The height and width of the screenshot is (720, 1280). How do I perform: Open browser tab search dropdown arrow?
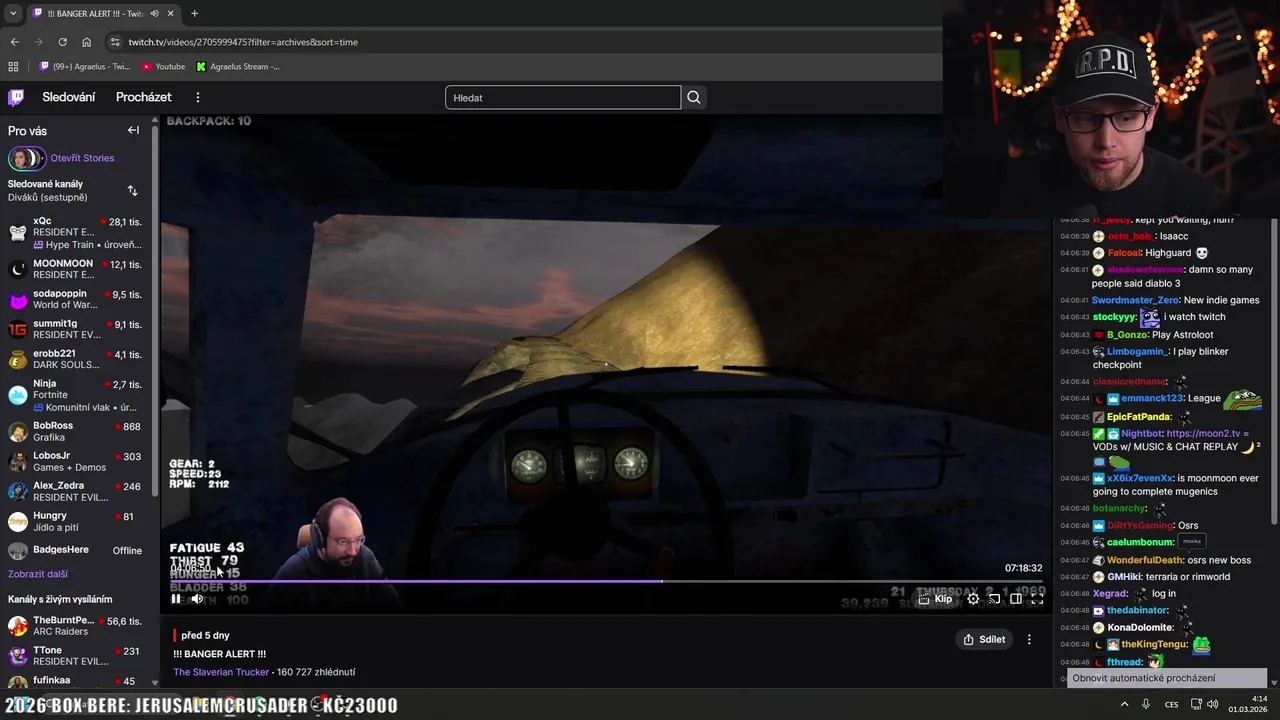coord(13,13)
